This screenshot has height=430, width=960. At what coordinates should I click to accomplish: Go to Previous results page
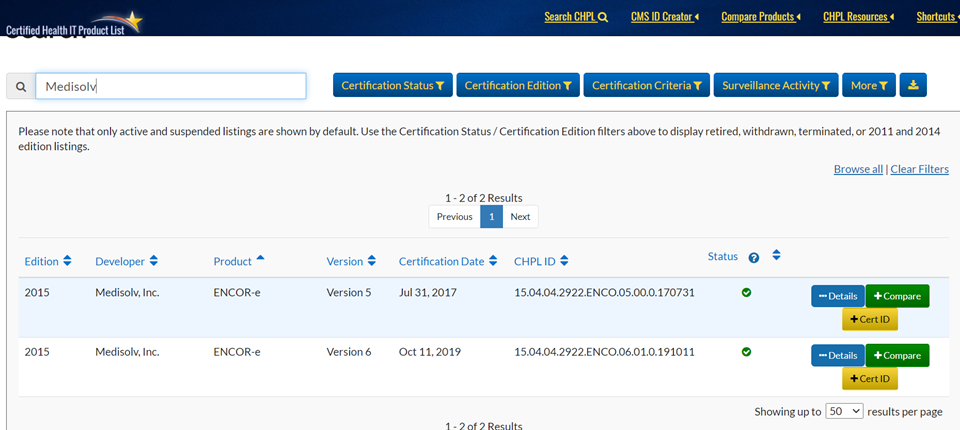tap(454, 217)
